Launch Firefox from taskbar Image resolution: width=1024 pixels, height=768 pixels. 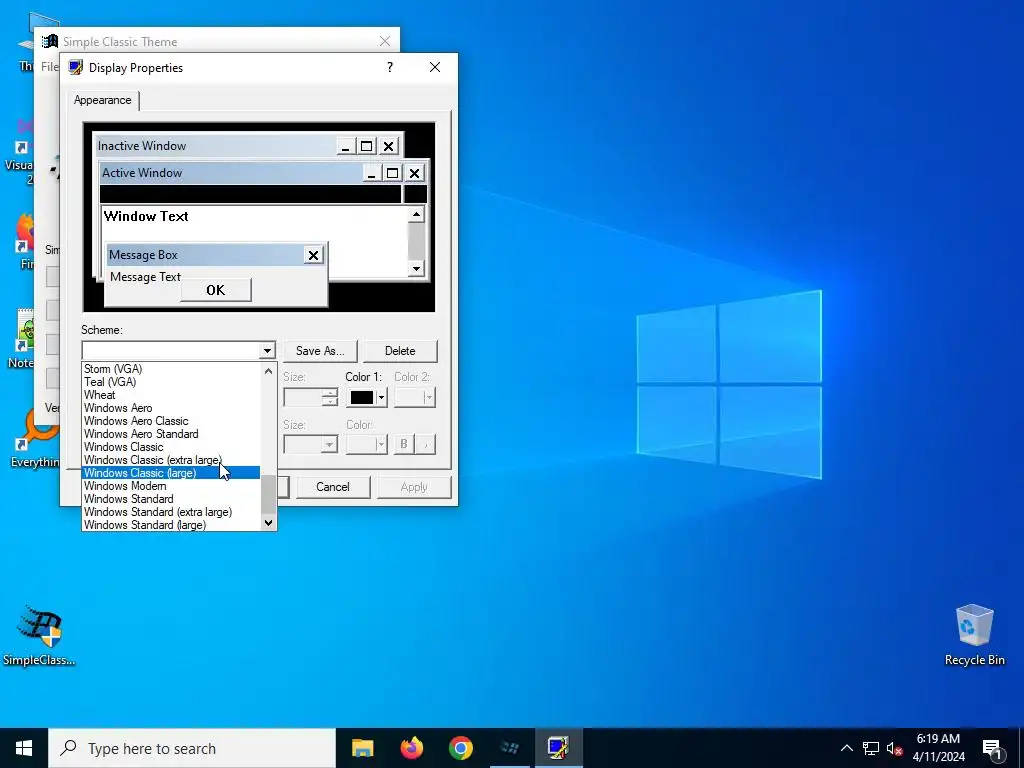411,748
